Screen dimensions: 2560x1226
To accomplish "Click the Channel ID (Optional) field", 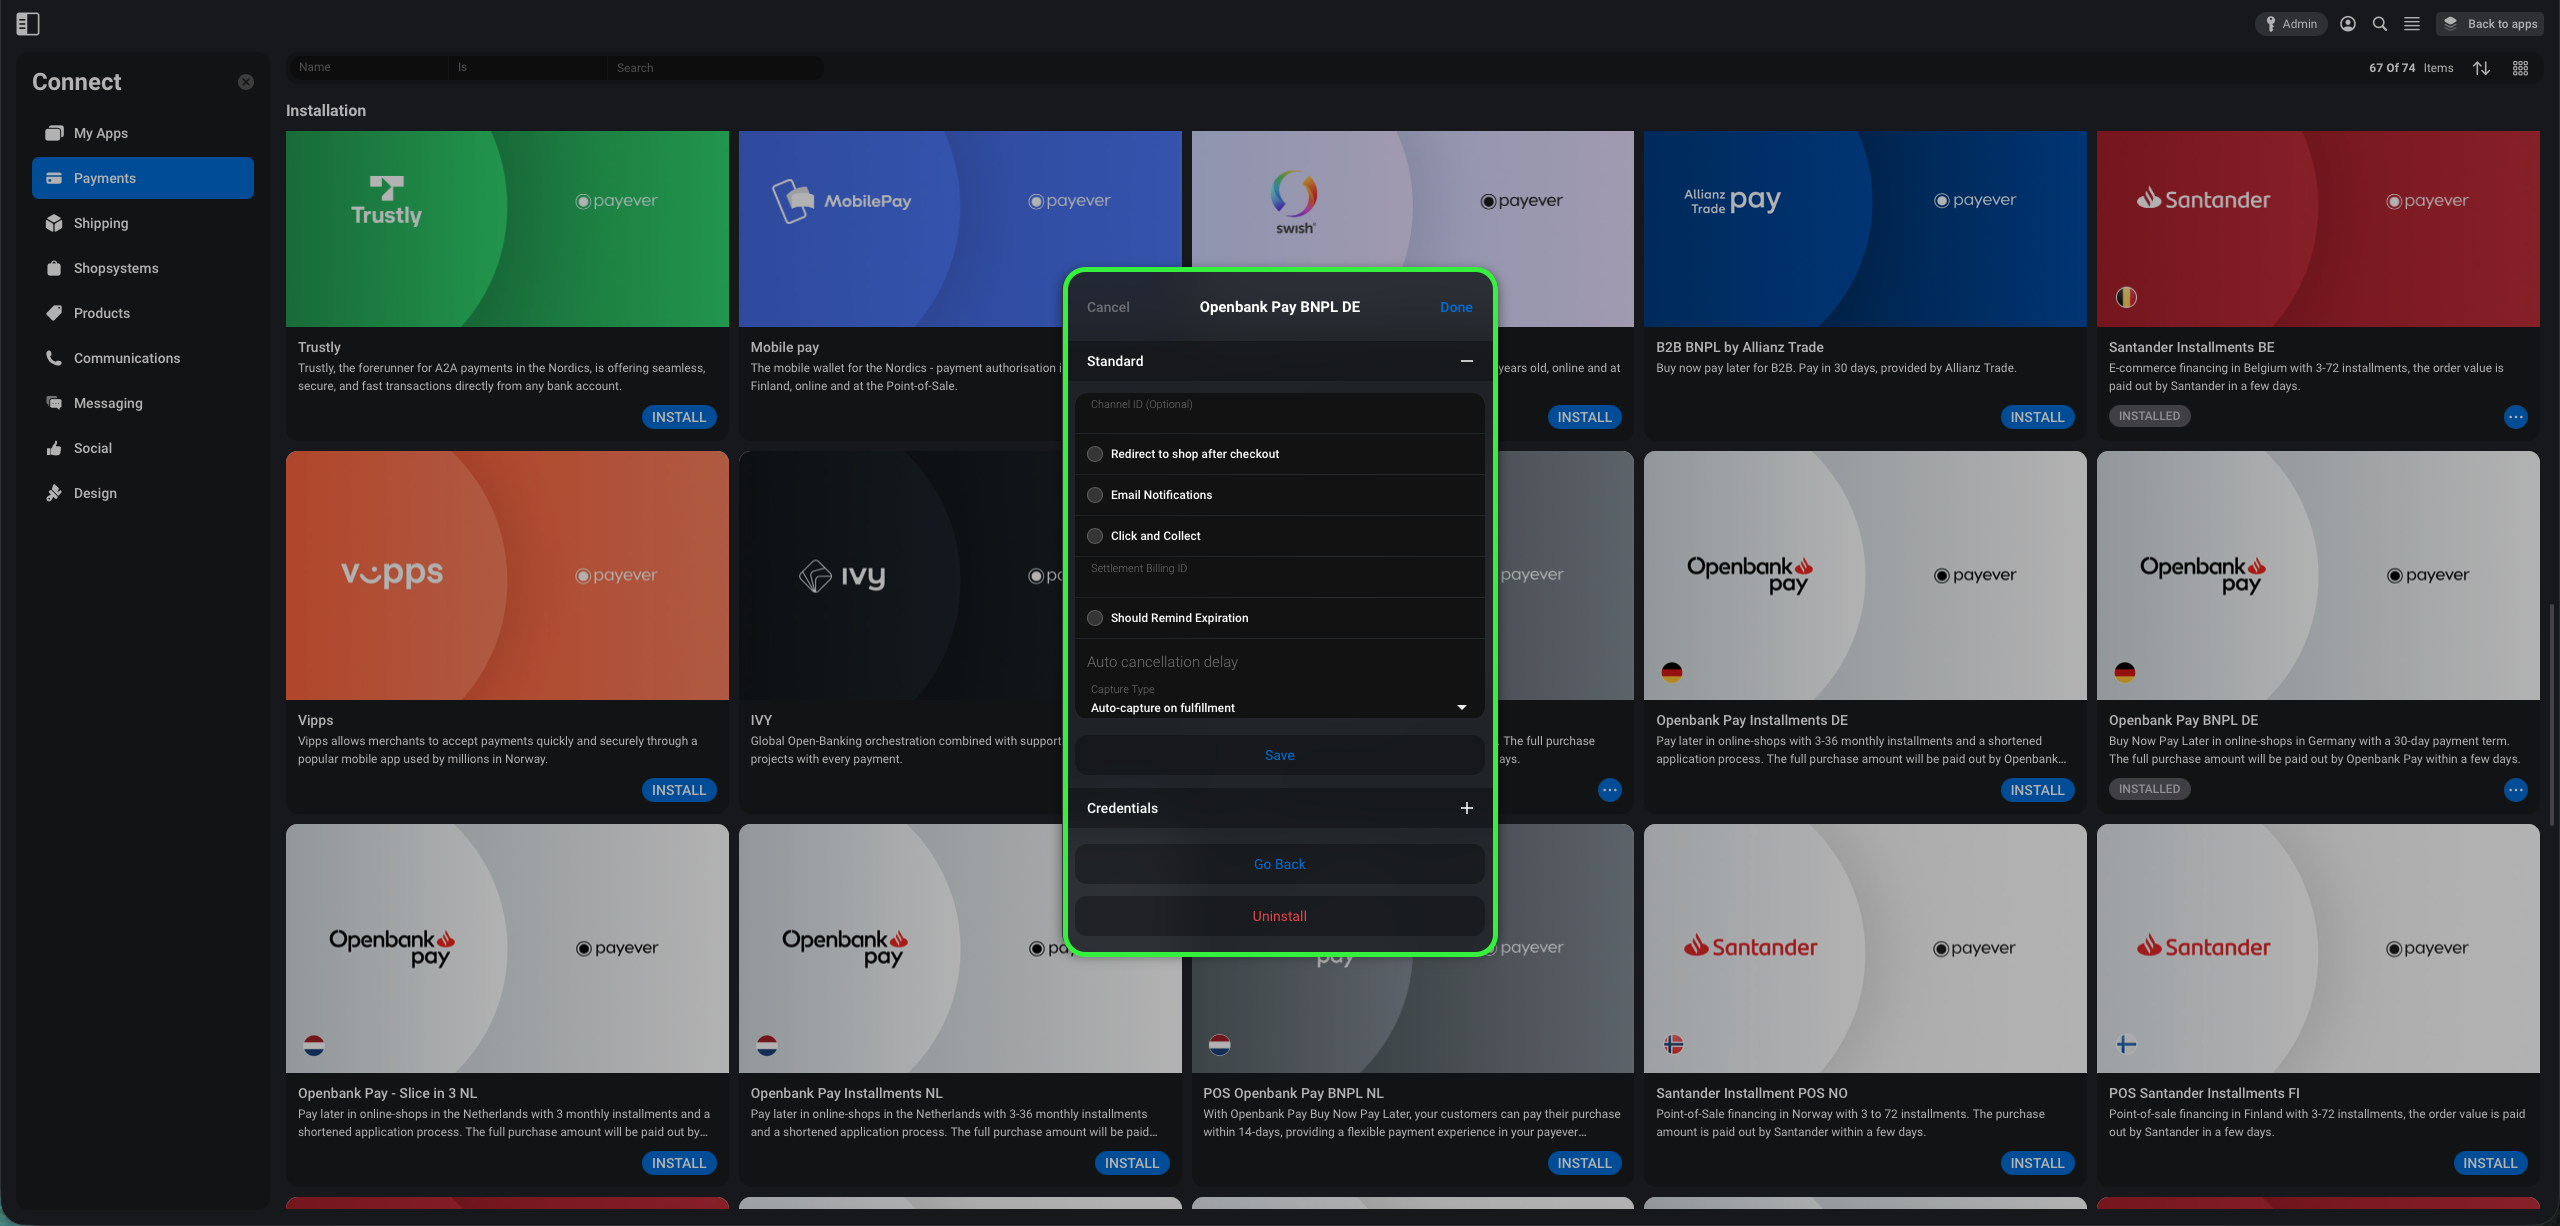I will click(x=1280, y=413).
